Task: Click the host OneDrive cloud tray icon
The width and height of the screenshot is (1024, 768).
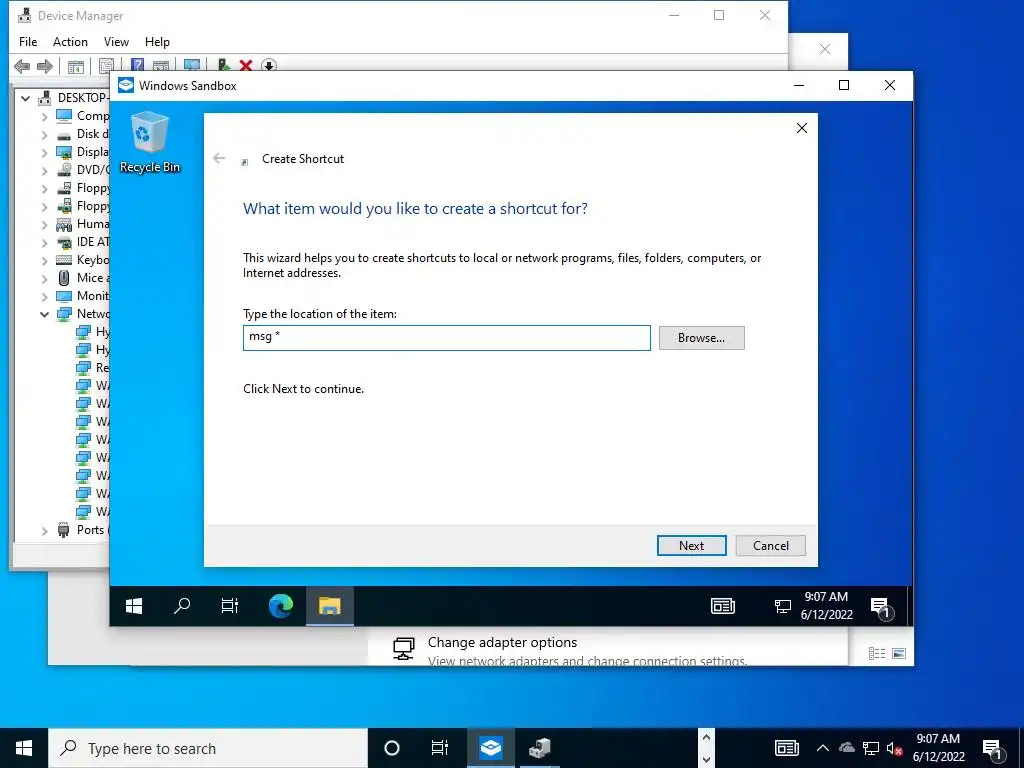Action: pyautogui.click(x=846, y=748)
